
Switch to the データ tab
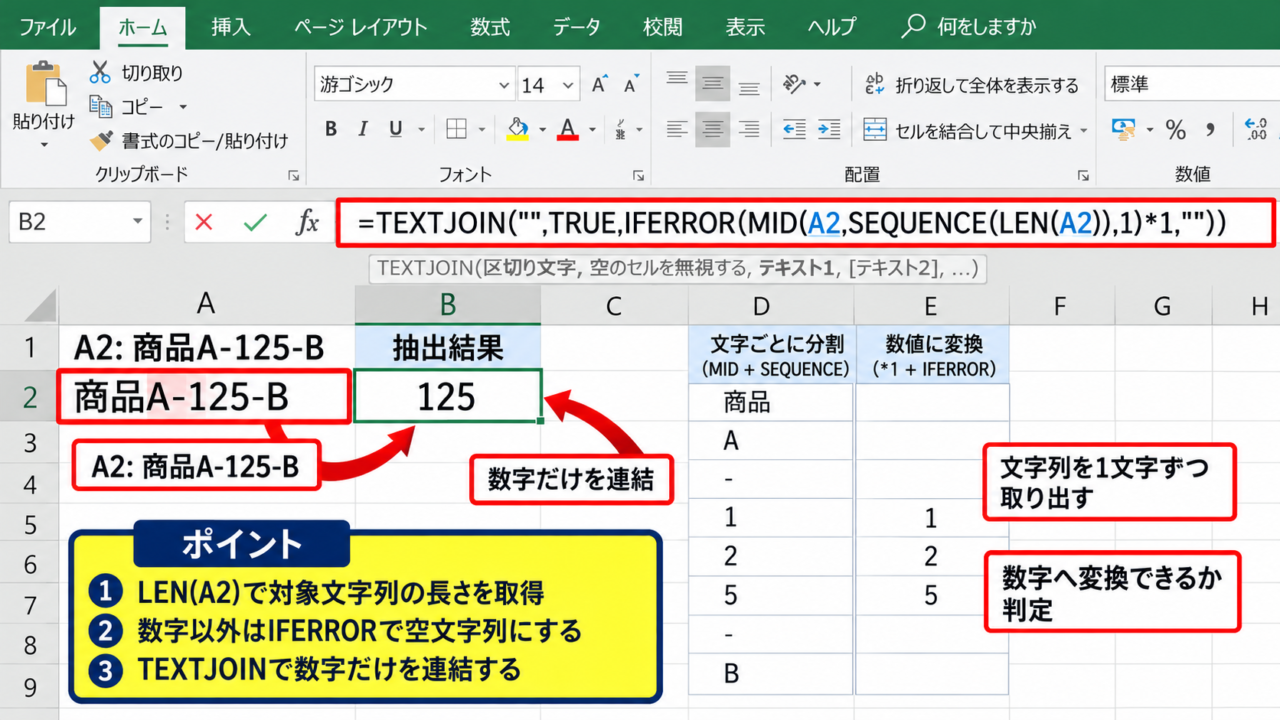pyautogui.click(x=577, y=27)
